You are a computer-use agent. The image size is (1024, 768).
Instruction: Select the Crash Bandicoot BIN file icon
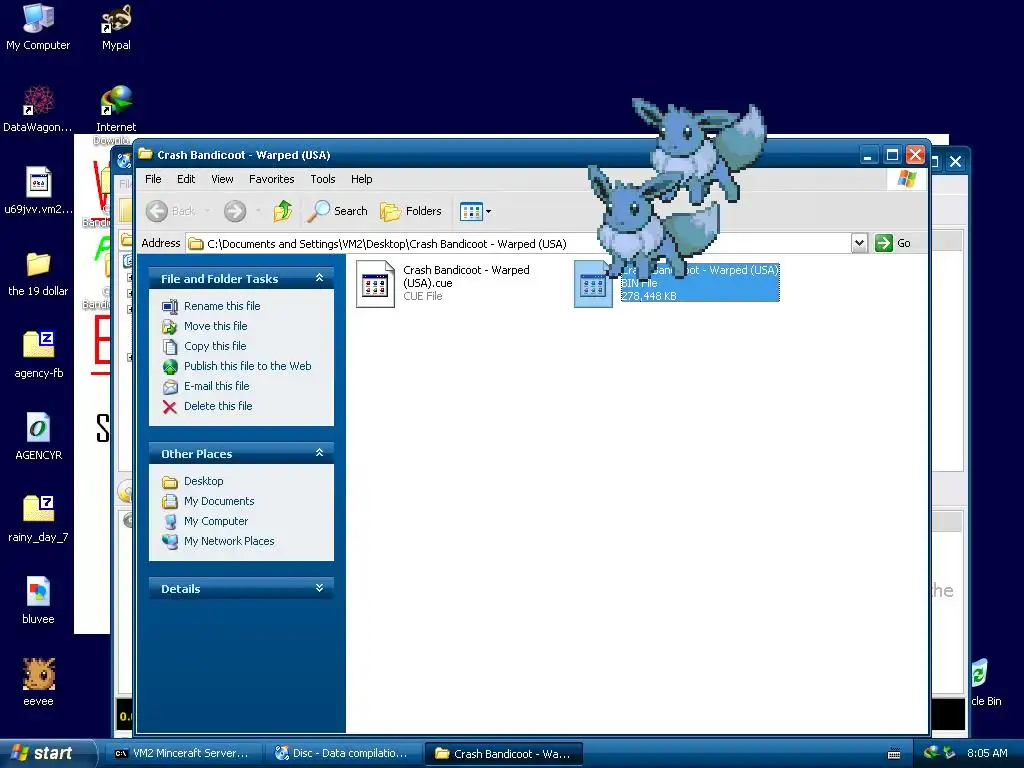593,284
